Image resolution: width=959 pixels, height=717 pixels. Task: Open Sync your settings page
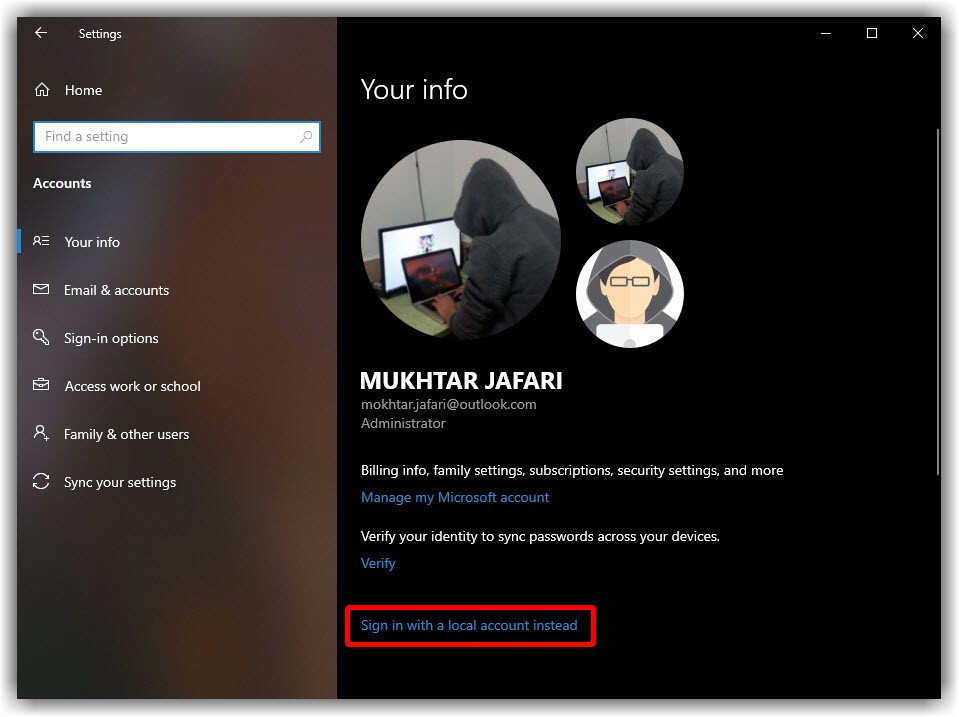[120, 483]
